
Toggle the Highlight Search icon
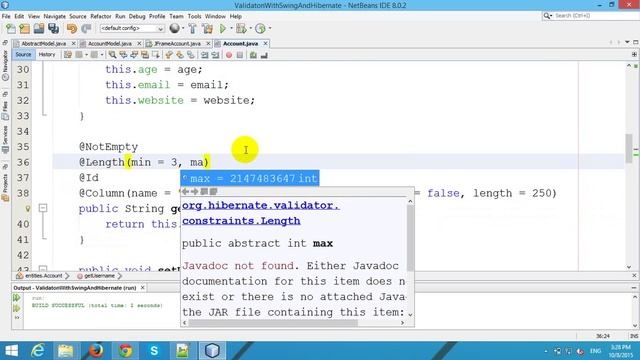(x=145, y=55)
